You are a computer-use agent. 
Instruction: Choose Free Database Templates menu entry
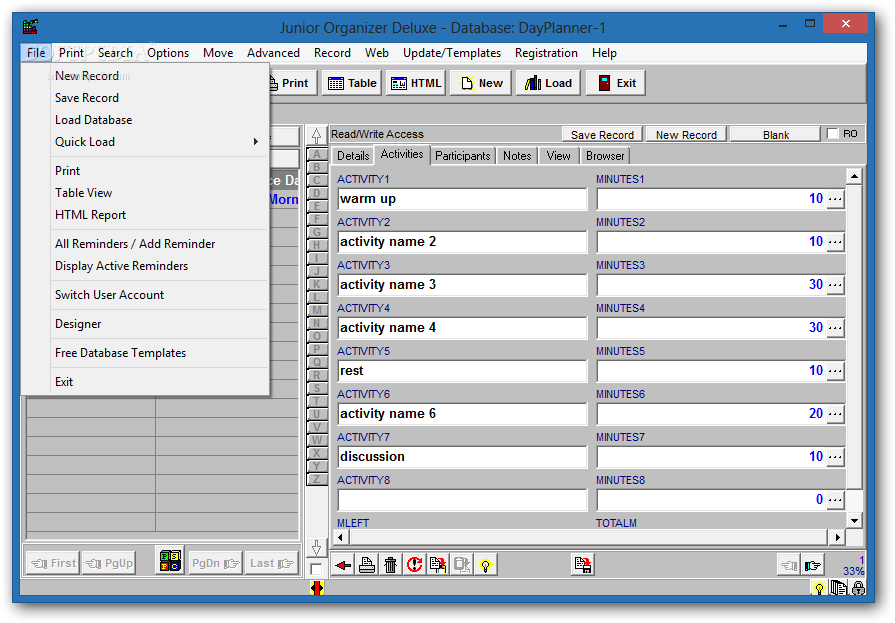[x=120, y=353]
